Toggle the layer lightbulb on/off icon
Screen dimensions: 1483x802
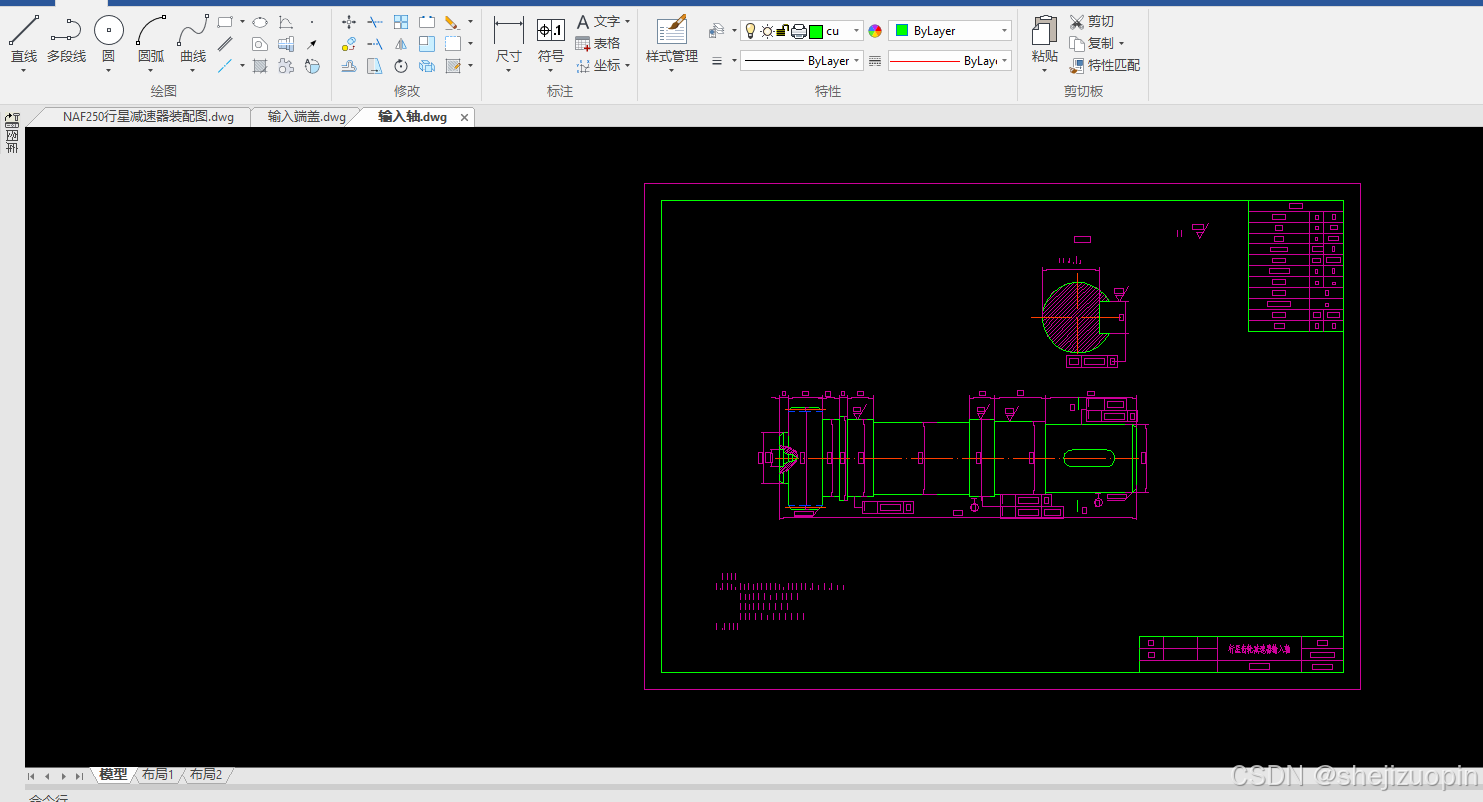click(751, 31)
